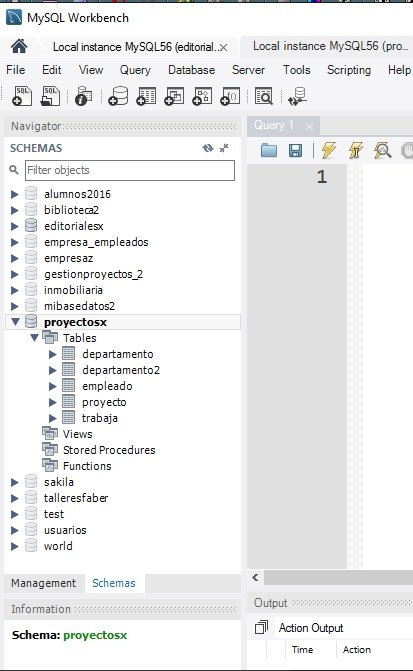Expand the sakila schema

click(15, 482)
